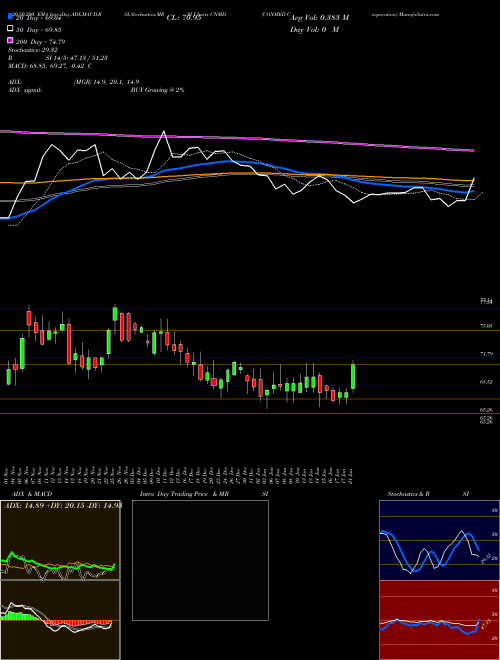Viewport: 500px width, 660px height.
Task: Click 'Intra Day Trading Price & MR' panel title
Action: tap(184, 494)
